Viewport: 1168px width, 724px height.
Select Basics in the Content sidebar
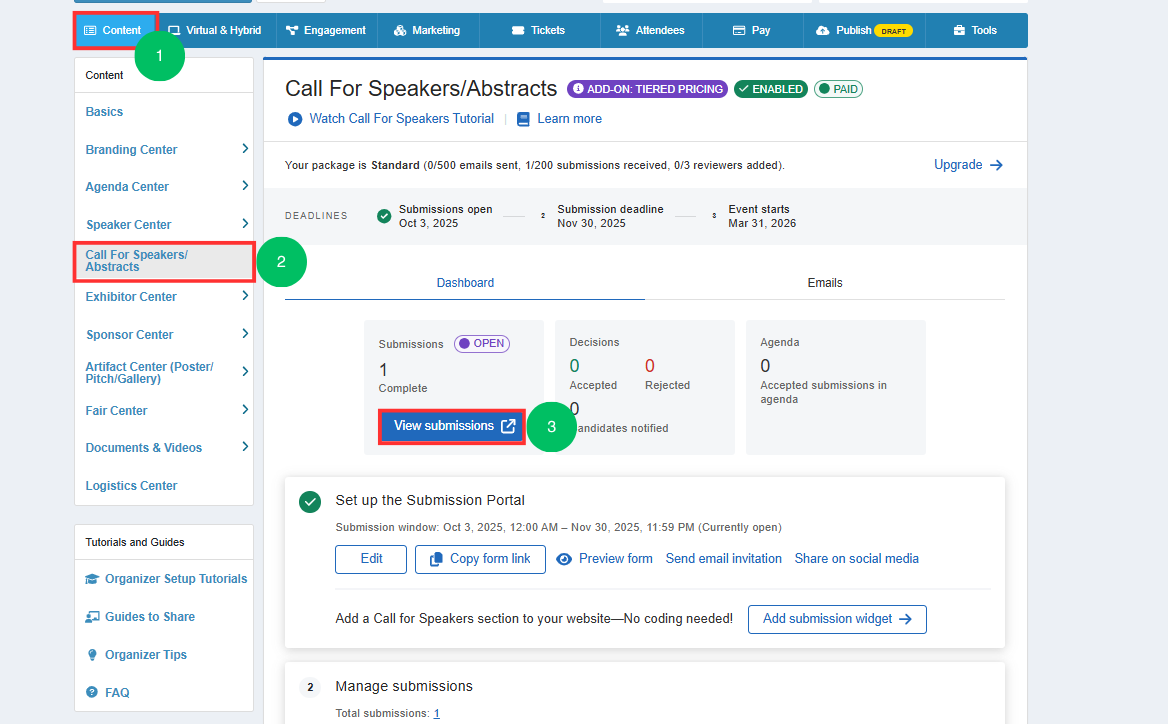[x=105, y=112]
